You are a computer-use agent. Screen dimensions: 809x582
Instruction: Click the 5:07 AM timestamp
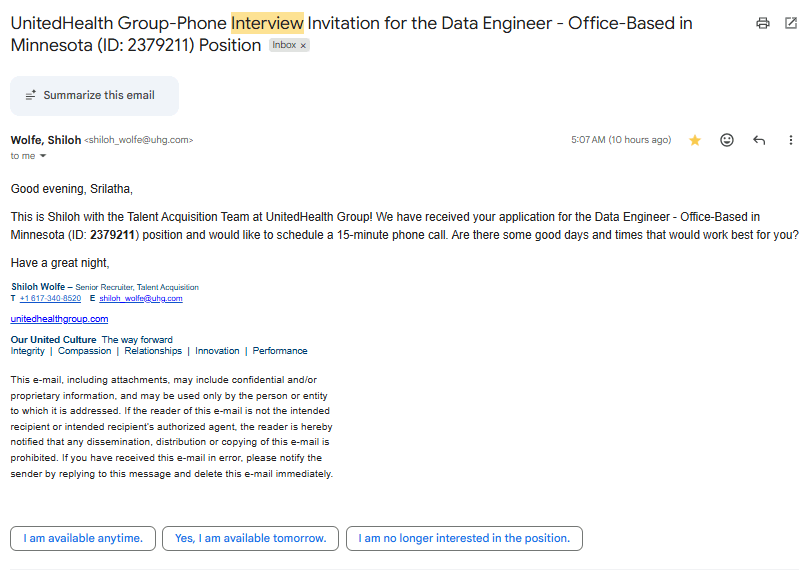click(x=621, y=140)
